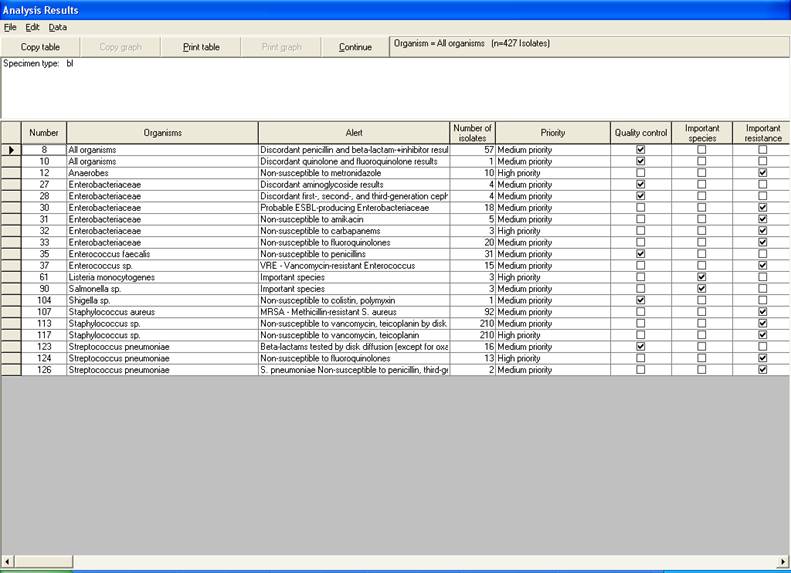
Task: Select the Shigella sp. cell
Action: point(162,301)
